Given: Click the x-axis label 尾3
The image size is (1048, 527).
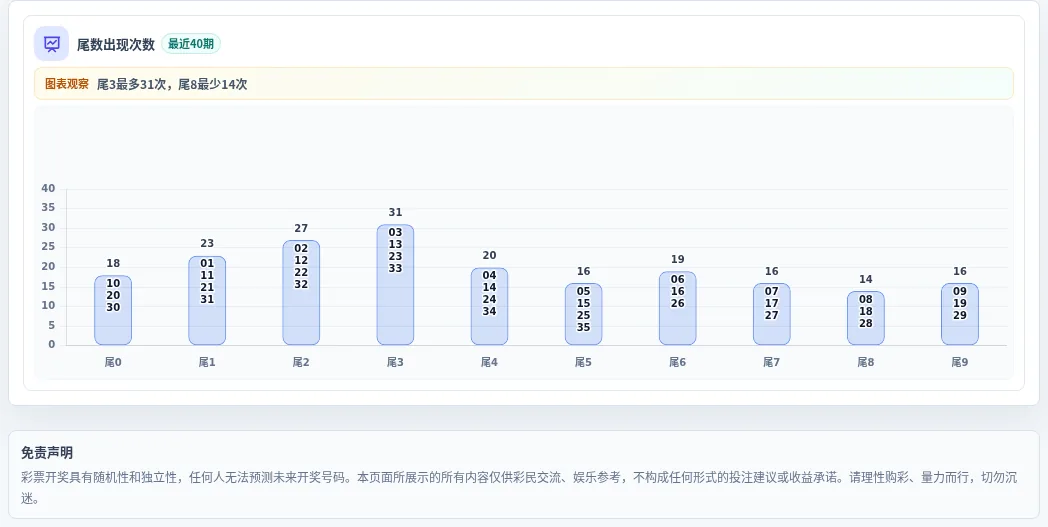Looking at the screenshot, I should point(396,362).
